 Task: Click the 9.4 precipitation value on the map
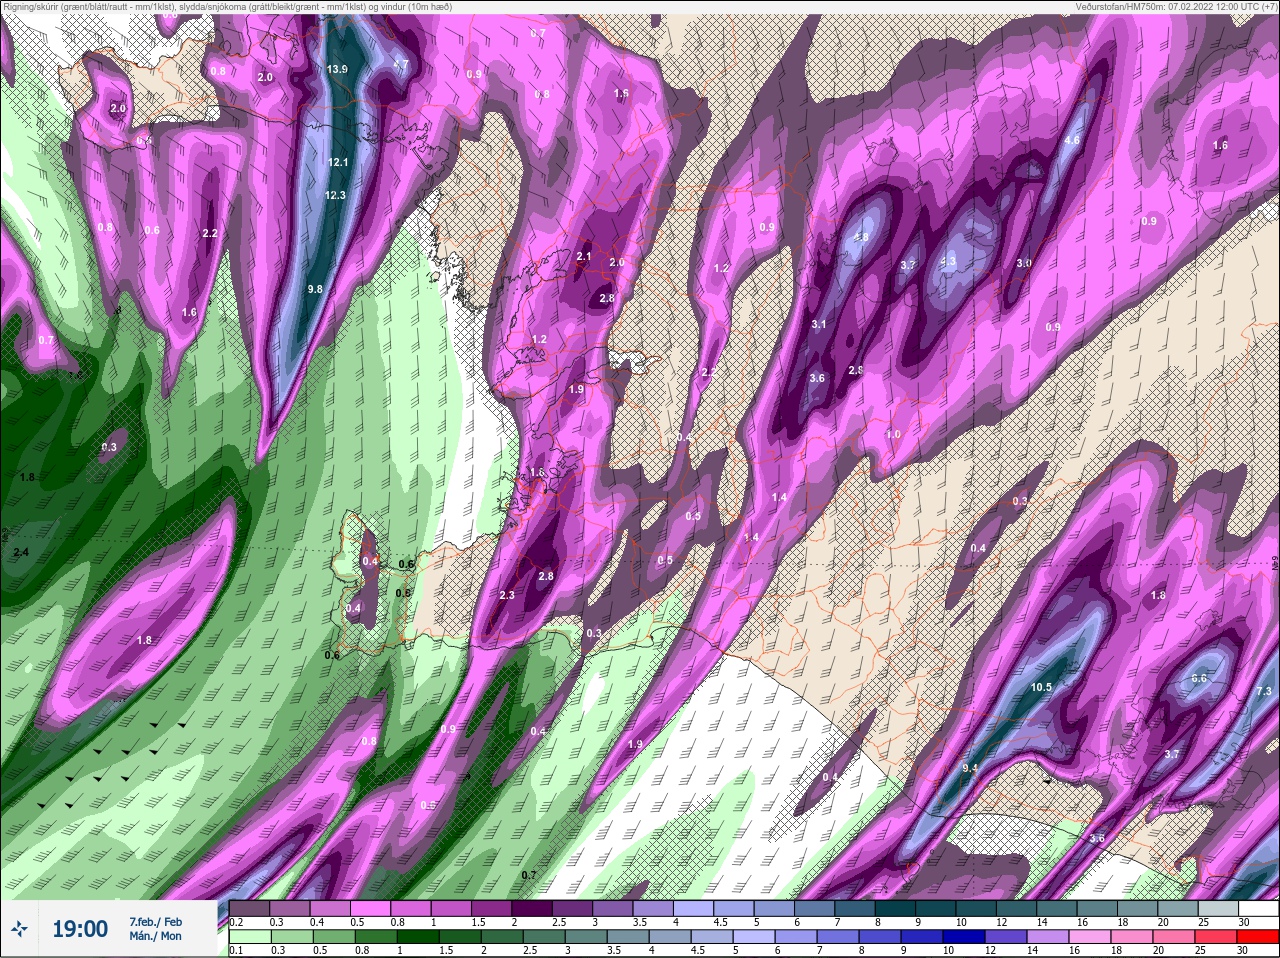[970, 768]
